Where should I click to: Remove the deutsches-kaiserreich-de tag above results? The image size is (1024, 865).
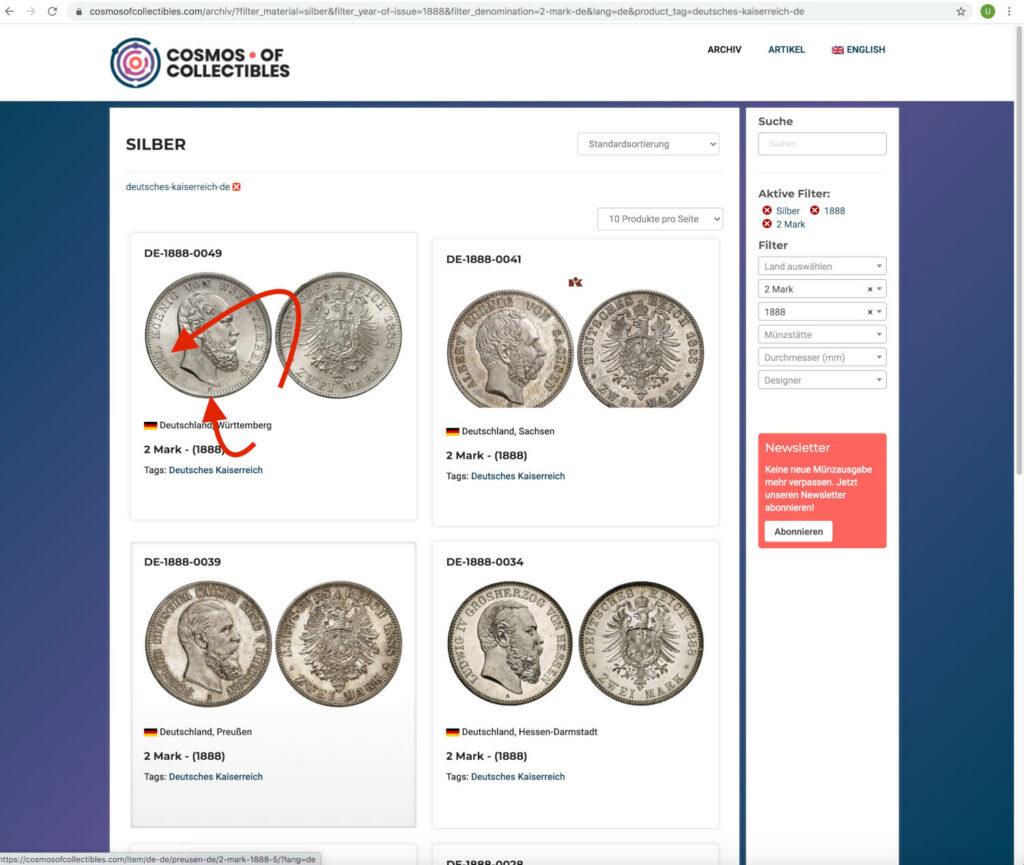click(237, 187)
